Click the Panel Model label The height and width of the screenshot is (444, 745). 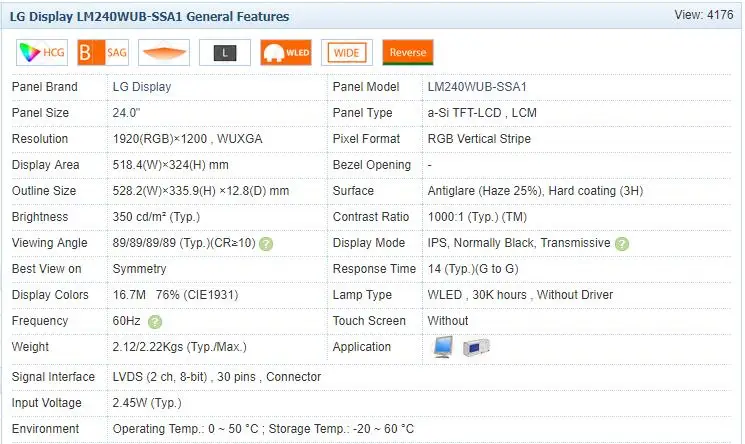pos(366,87)
